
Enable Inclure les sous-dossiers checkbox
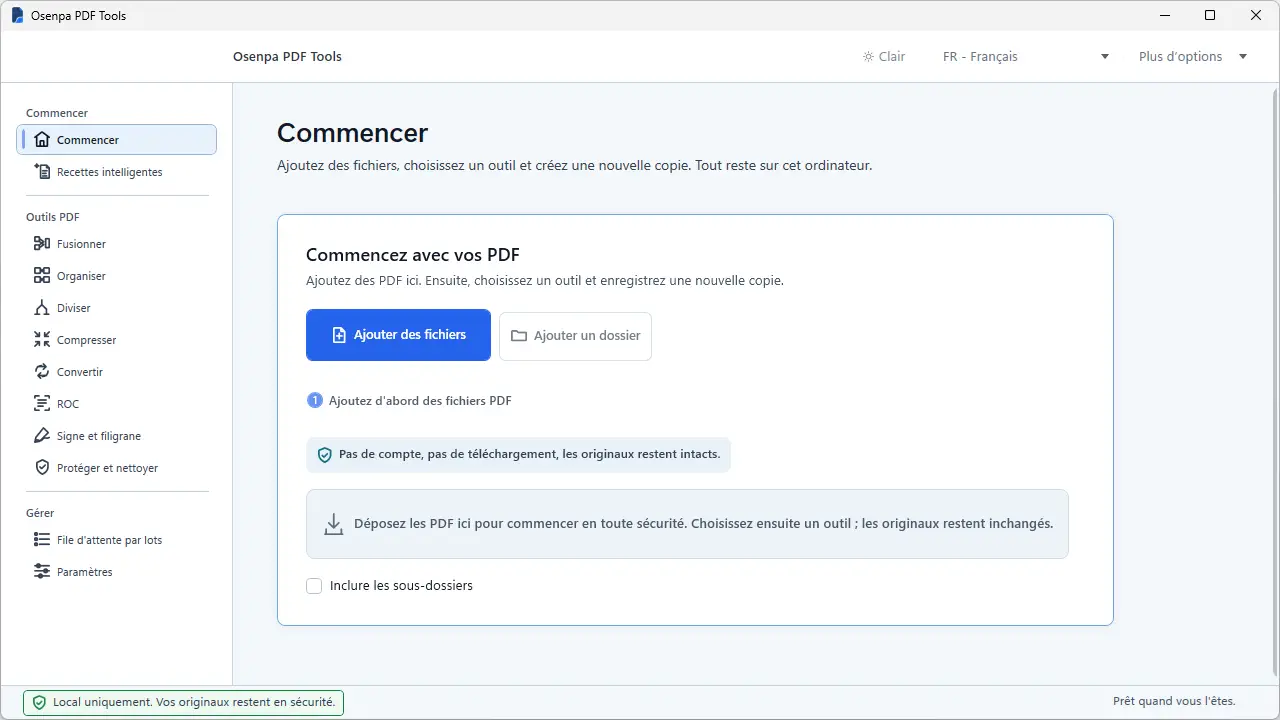(314, 586)
